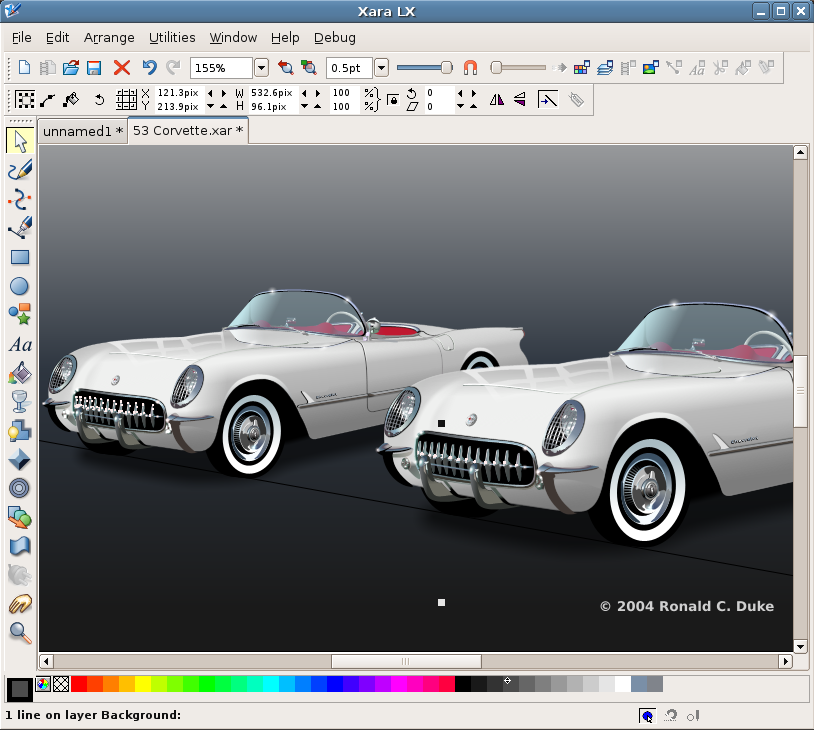Select the Shadow tool
The width and height of the screenshot is (814, 730).
tap(20, 430)
